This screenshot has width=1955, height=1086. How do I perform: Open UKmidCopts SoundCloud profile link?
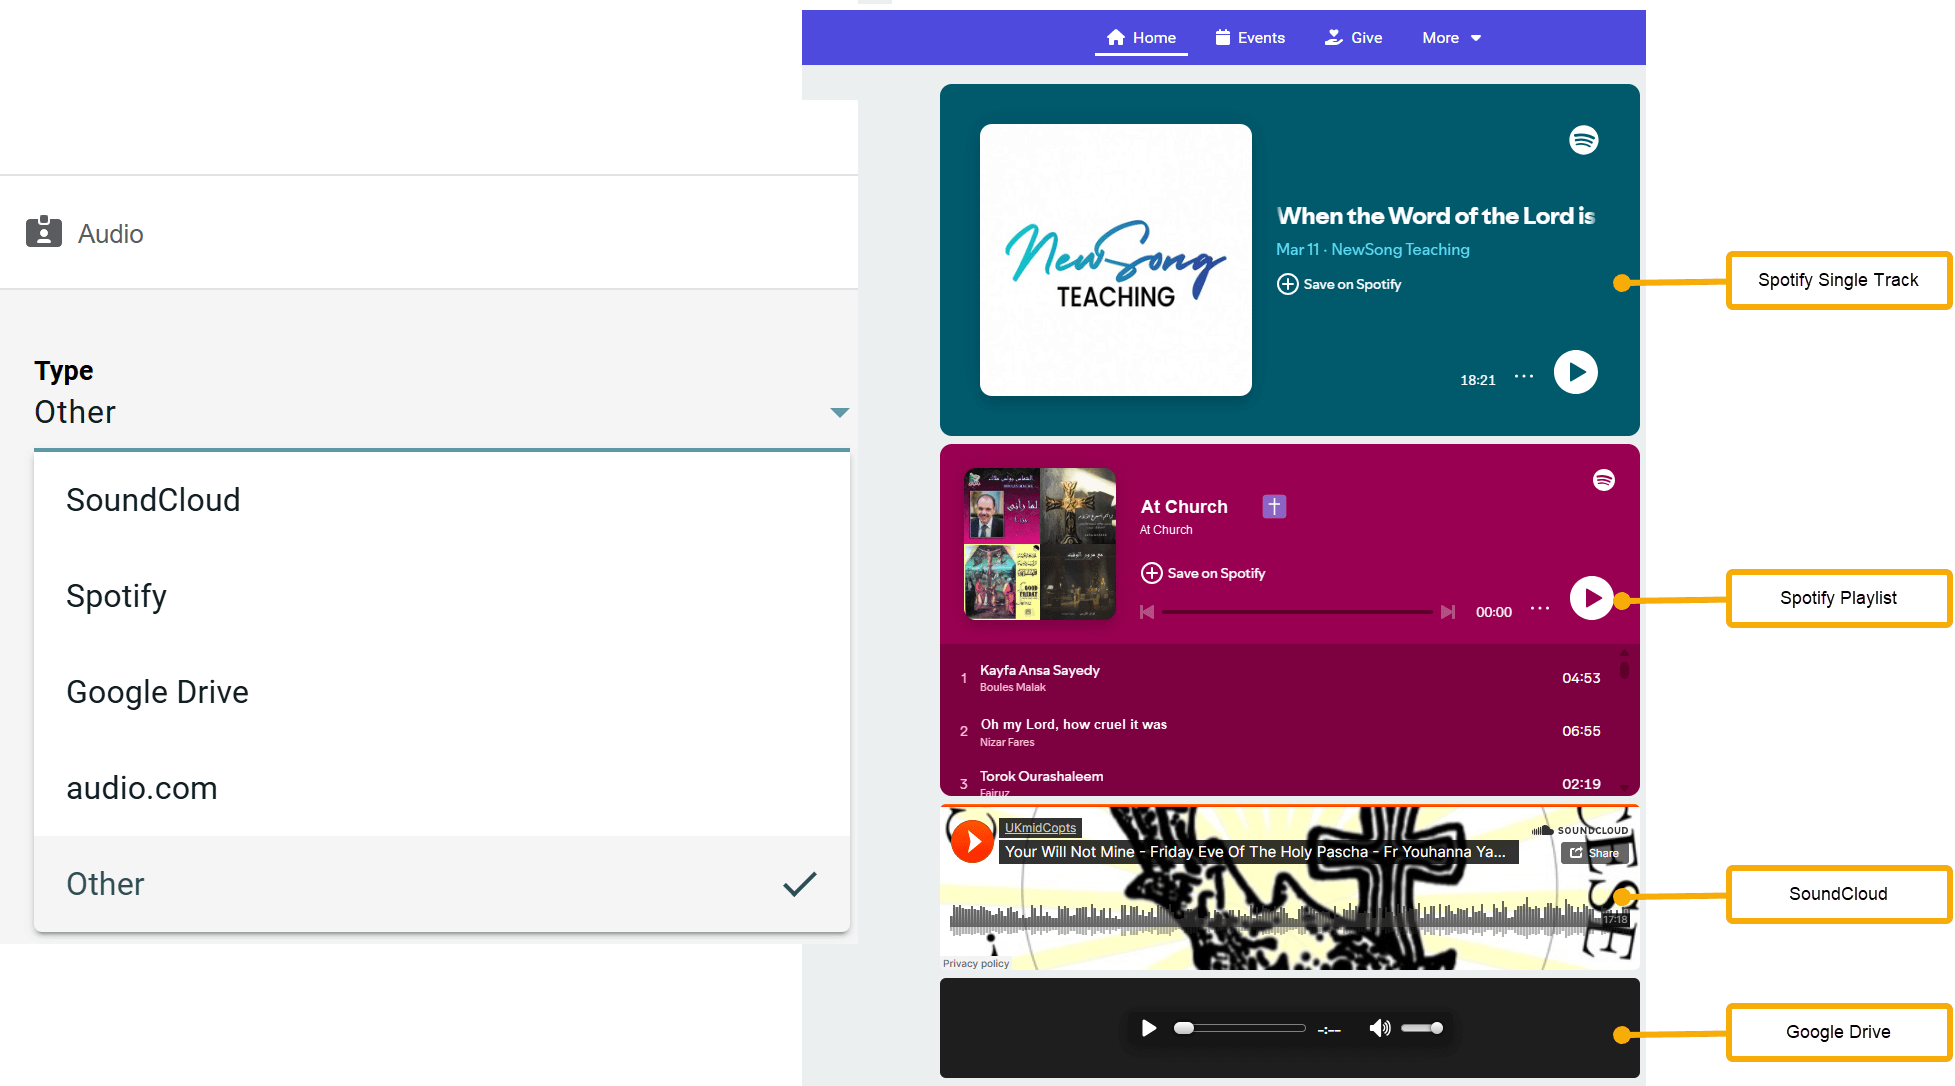tap(1040, 828)
